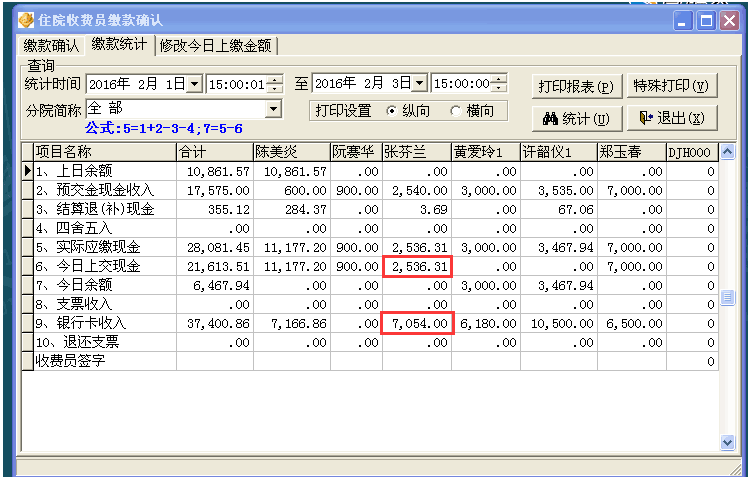Click the 合计 value 37,400.86

(x=215, y=323)
